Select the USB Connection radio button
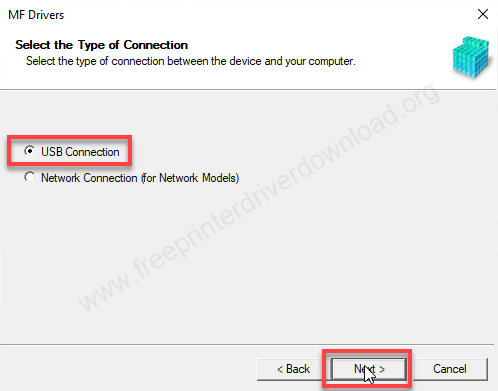 (29, 151)
